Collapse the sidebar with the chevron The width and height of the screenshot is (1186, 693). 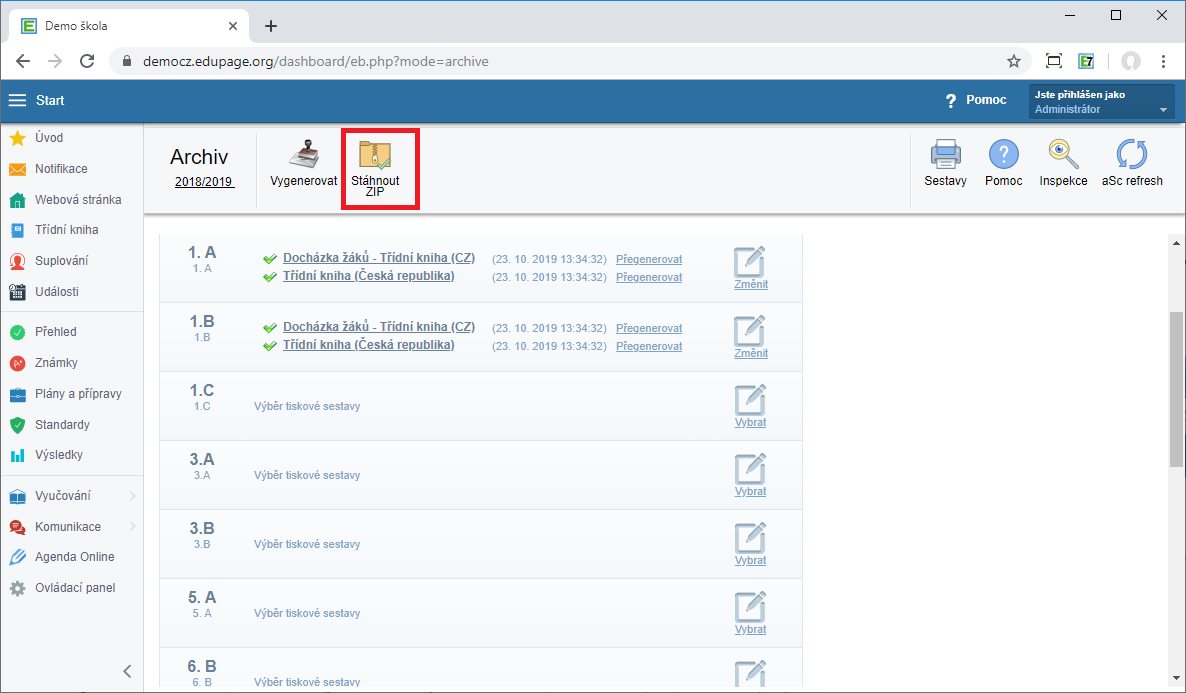(127, 671)
